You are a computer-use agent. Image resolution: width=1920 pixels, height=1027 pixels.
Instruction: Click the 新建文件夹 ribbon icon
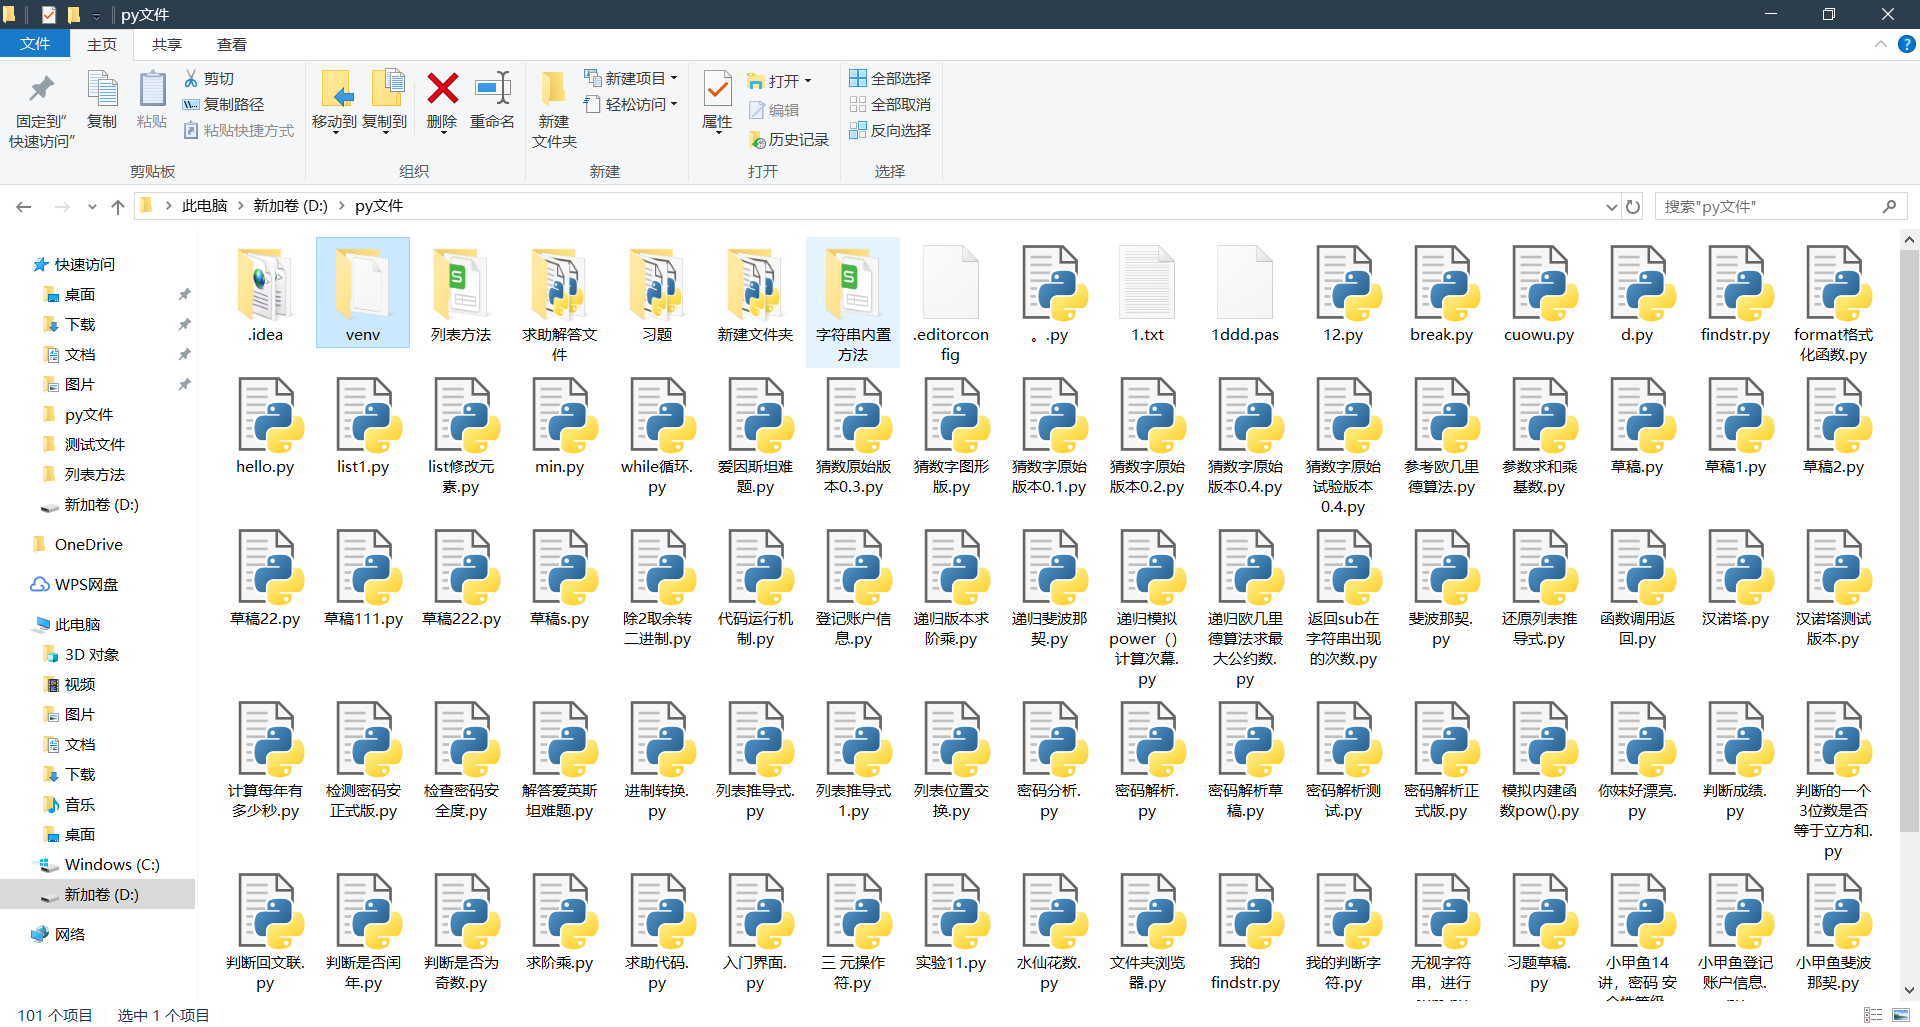[x=554, y=89]
